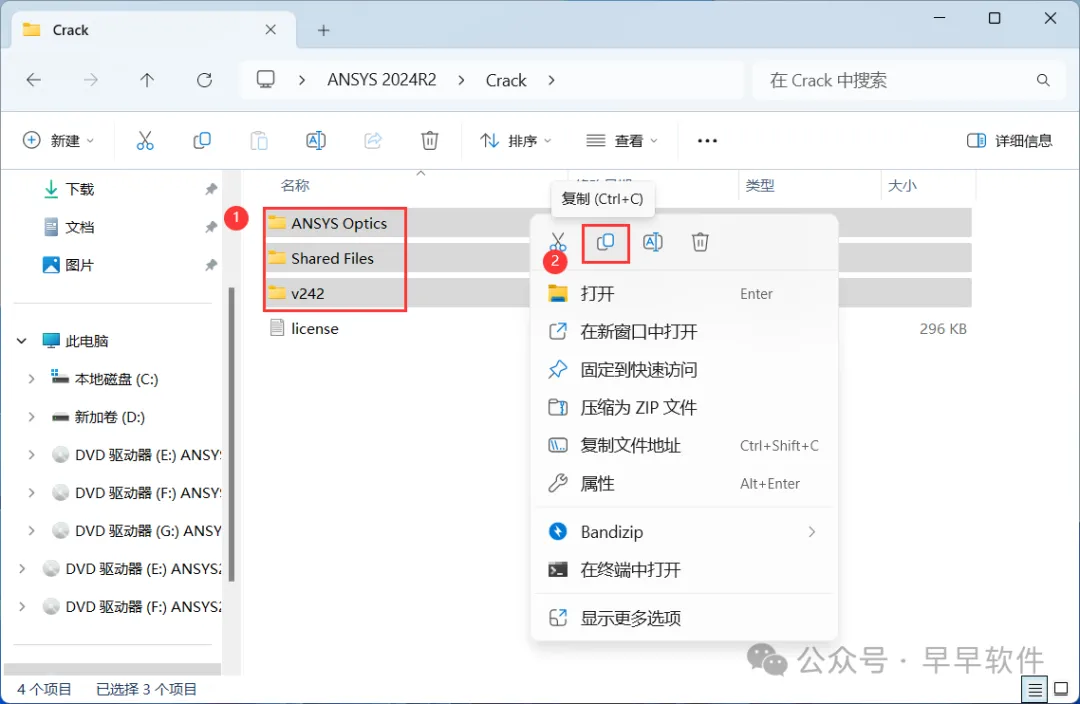This screenshot has width=1080, height=704.
Task: Go back with the left arrow
Action: click(x=33, y=80)
